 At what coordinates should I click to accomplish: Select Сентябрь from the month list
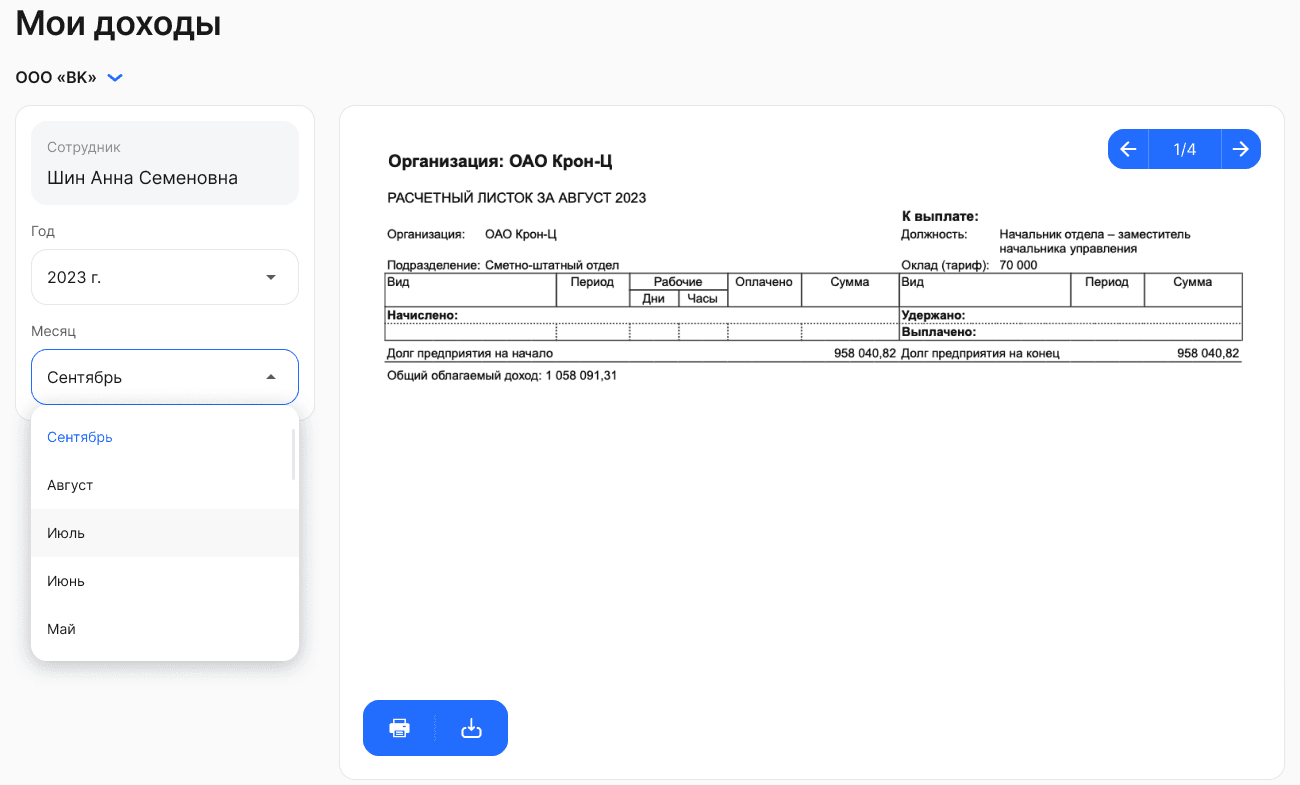click(165, 437)
